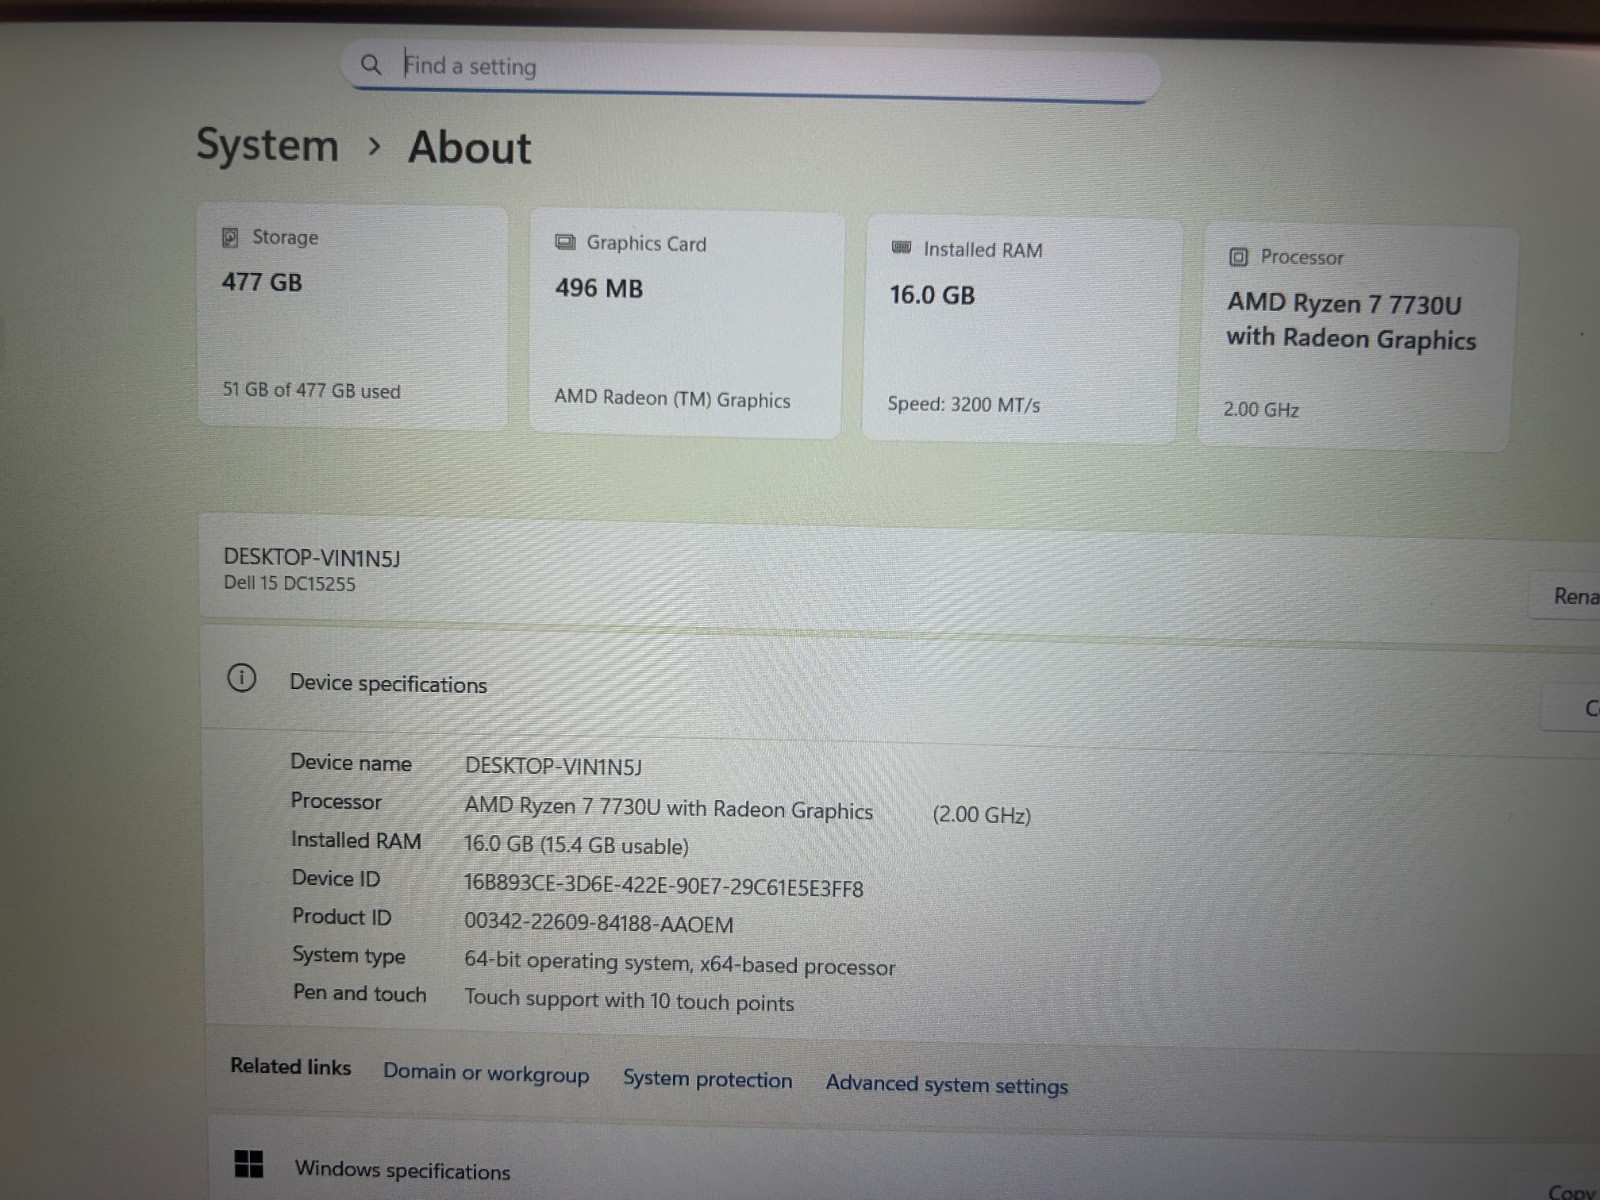
Task: Click the Processor chip icon
Action: point(1238,257)
